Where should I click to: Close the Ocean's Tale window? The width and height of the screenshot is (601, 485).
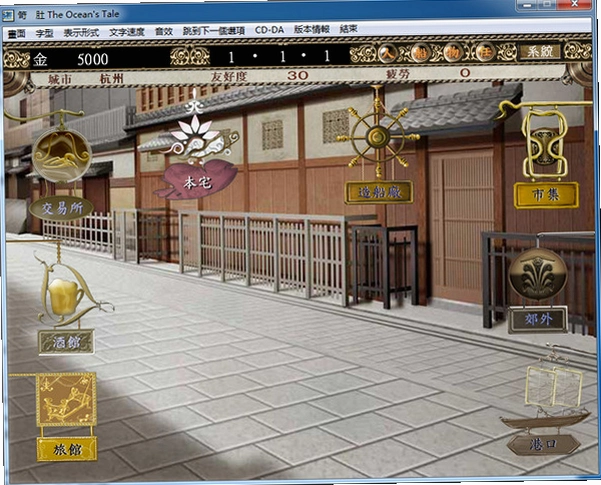point(574,4)
